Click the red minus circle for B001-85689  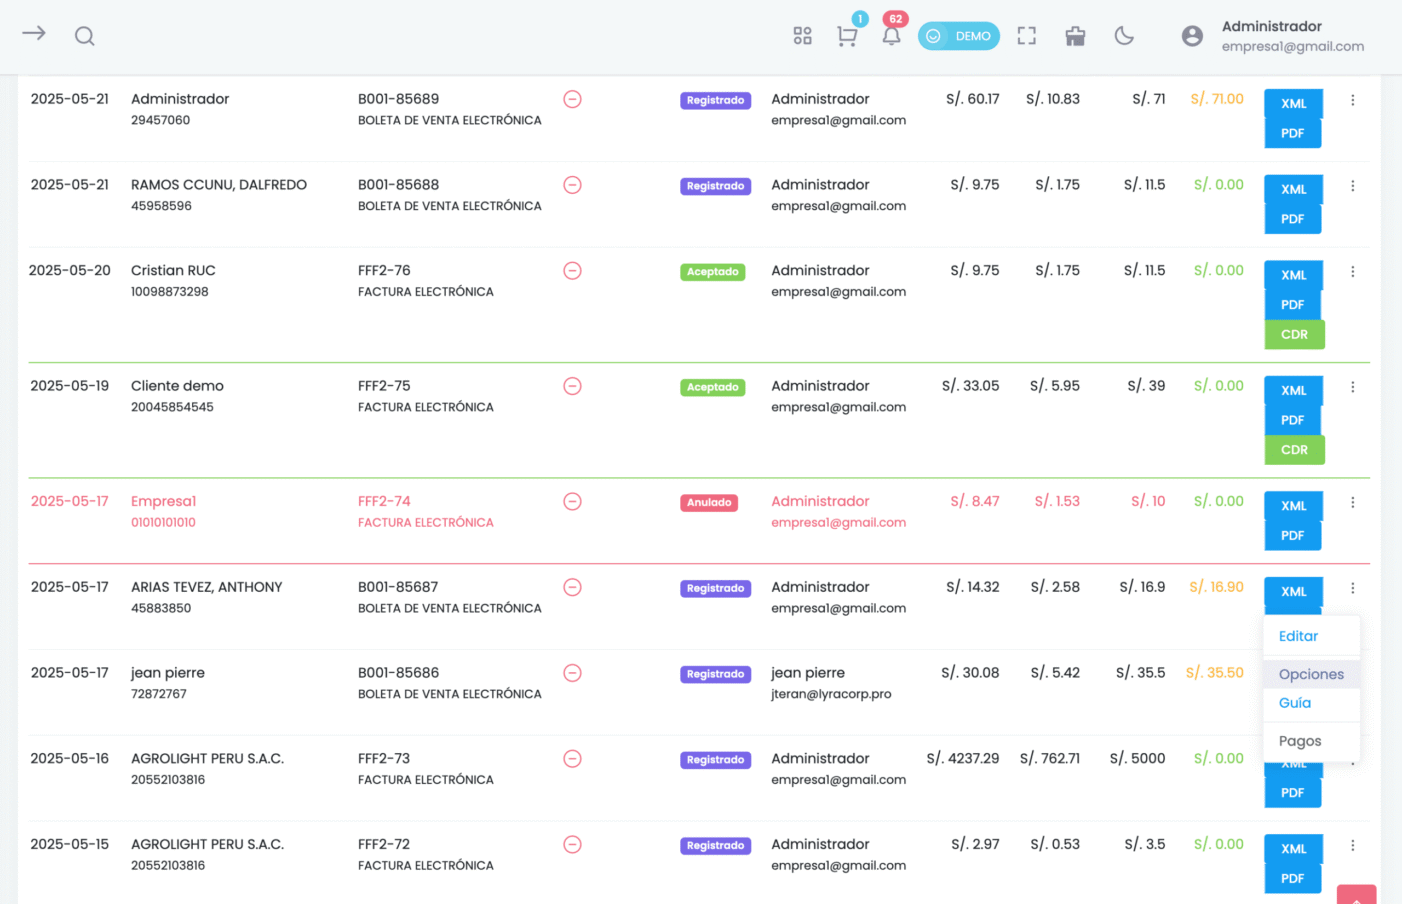coord(572,99)
